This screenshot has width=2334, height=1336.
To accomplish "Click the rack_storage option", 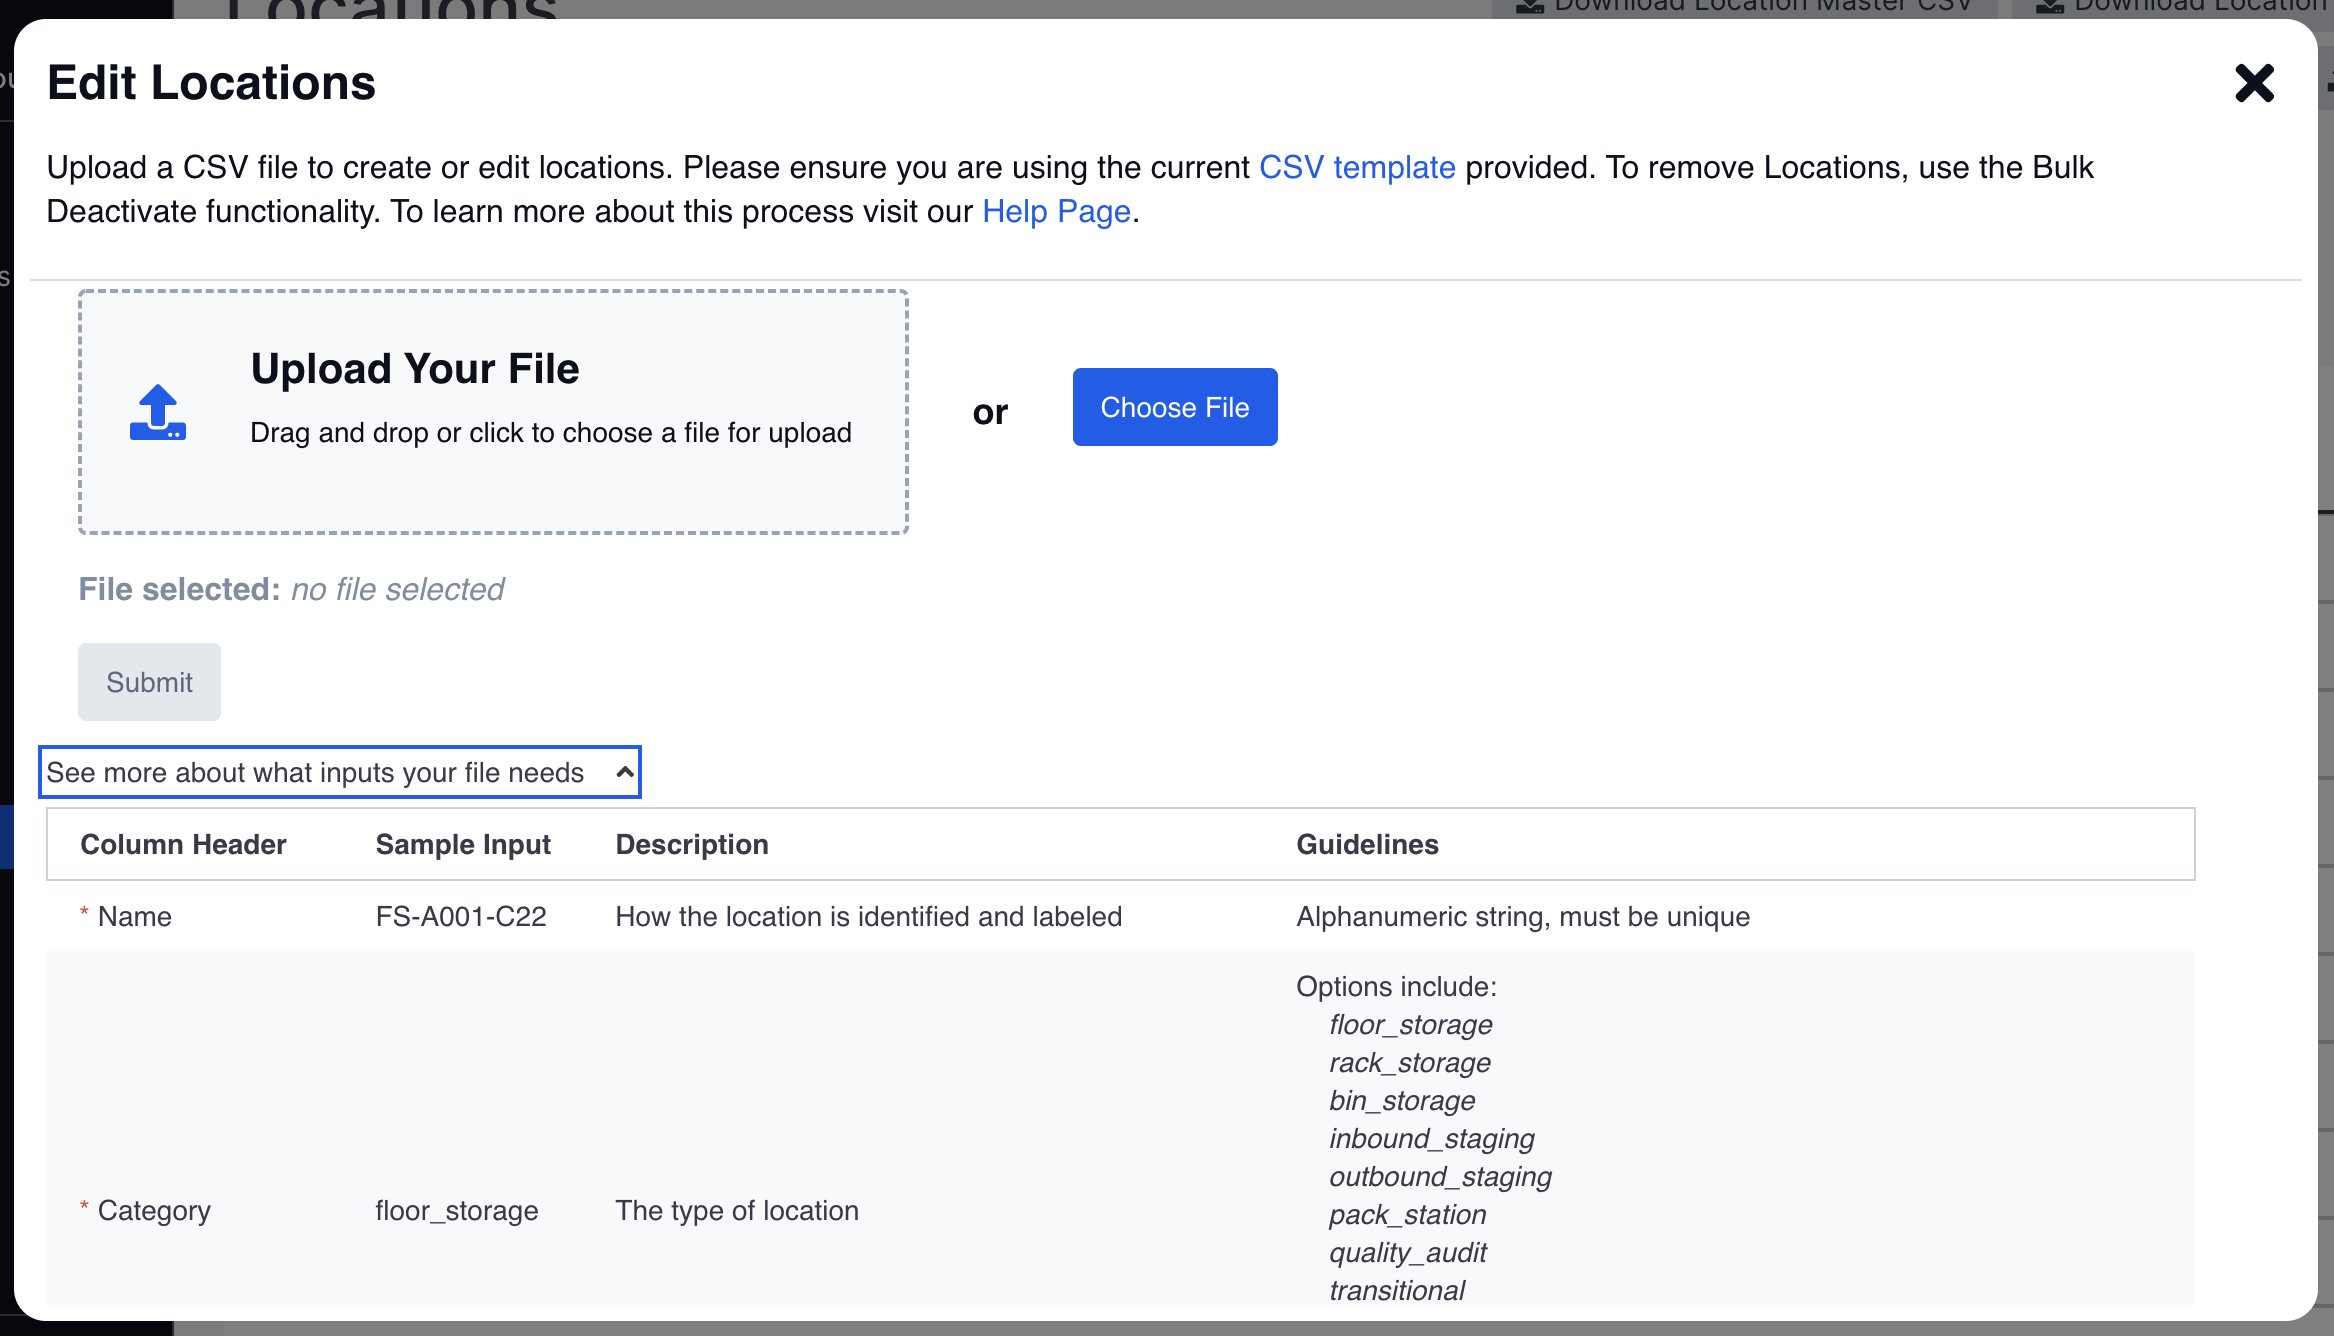I will click(x=1409, y=1062).
